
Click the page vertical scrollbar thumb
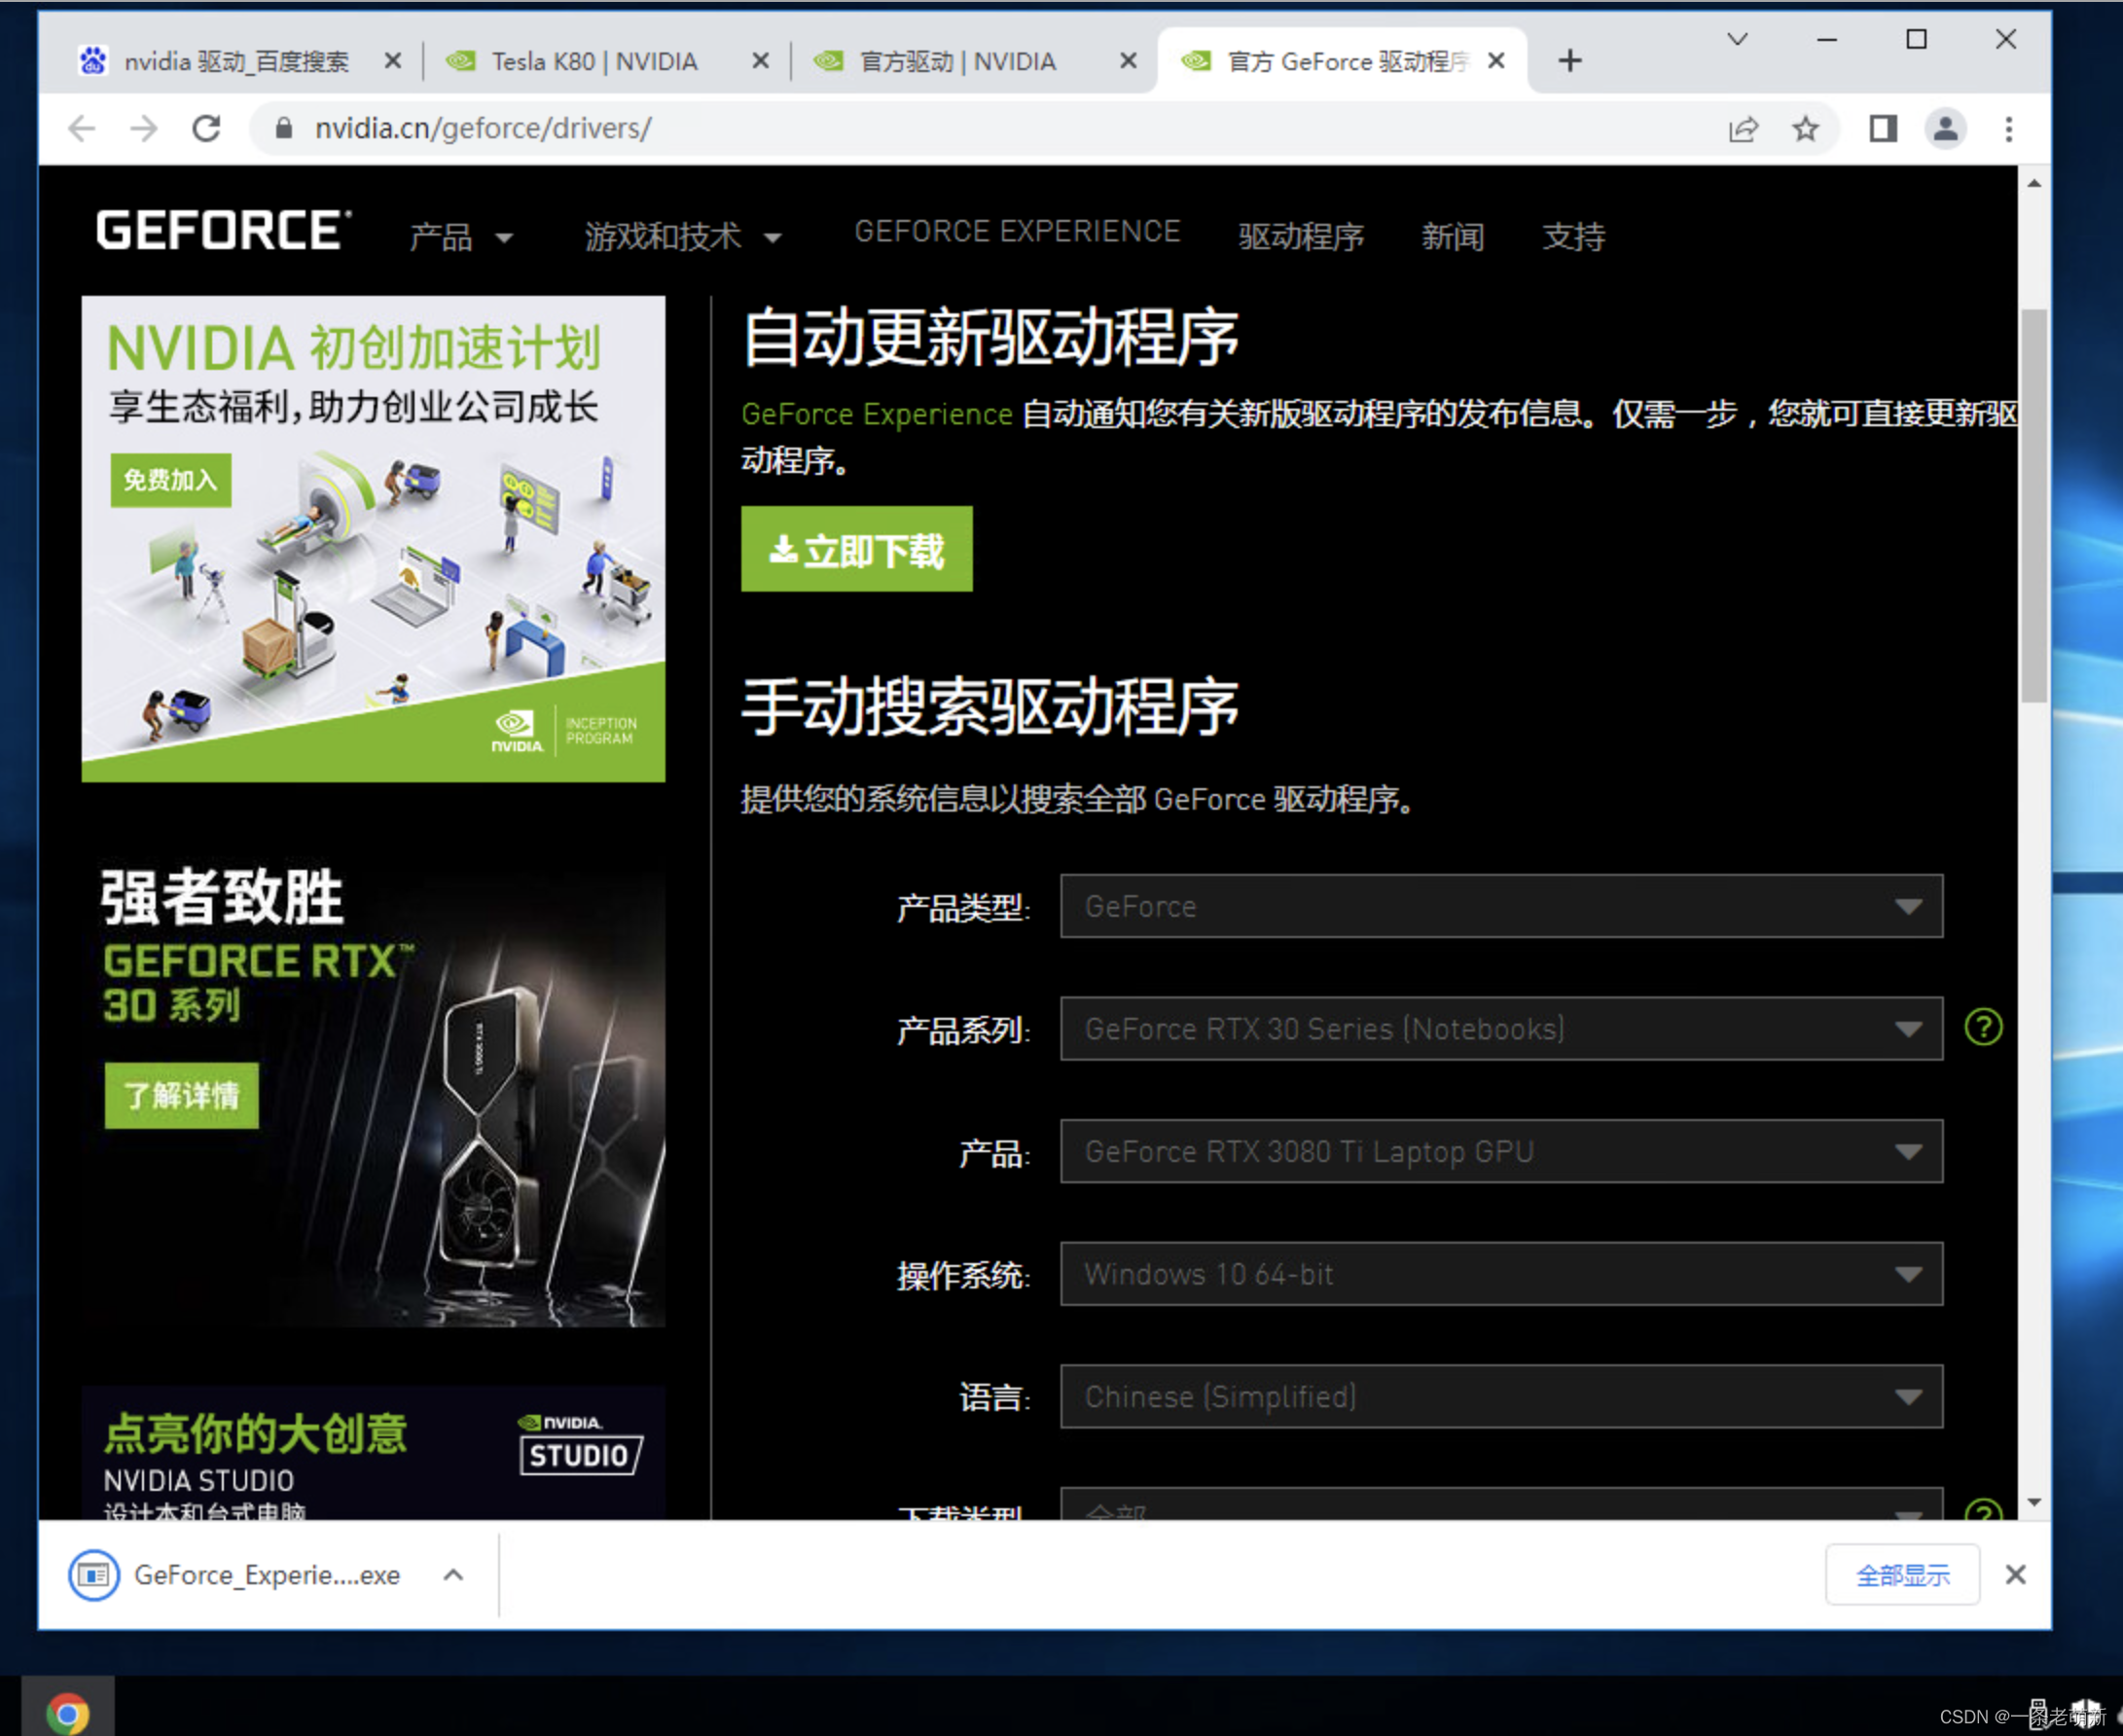[2033, 505]
